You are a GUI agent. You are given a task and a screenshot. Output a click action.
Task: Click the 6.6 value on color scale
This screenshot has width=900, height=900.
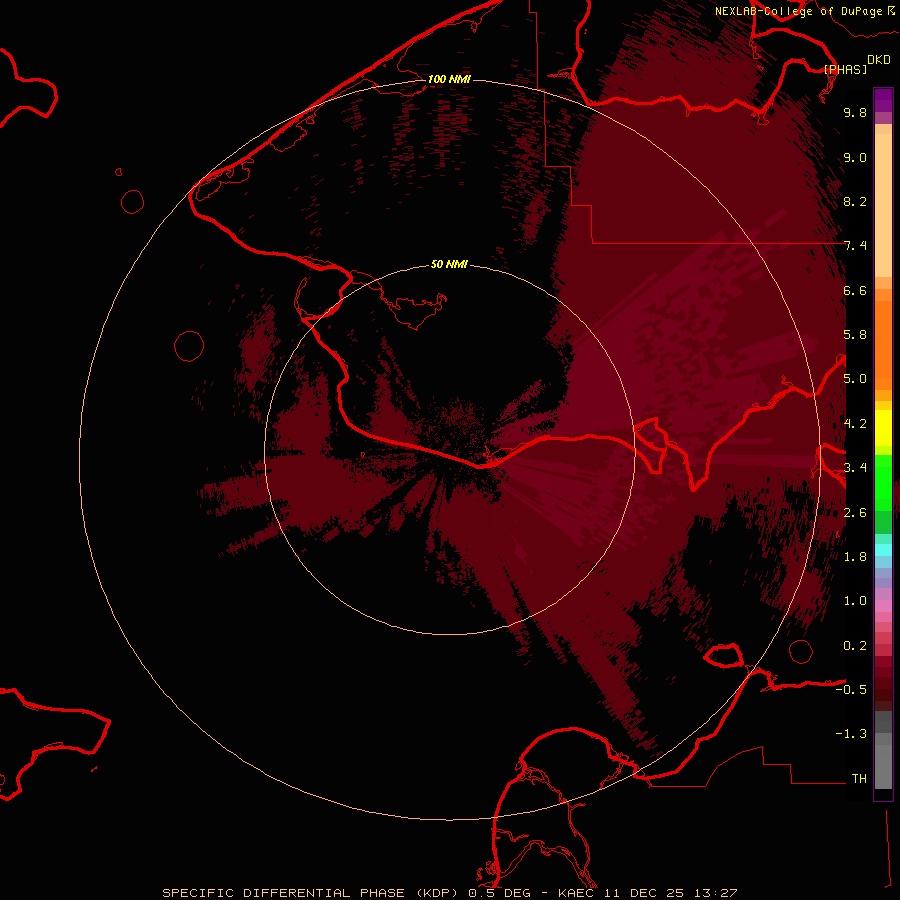point(855,290)
